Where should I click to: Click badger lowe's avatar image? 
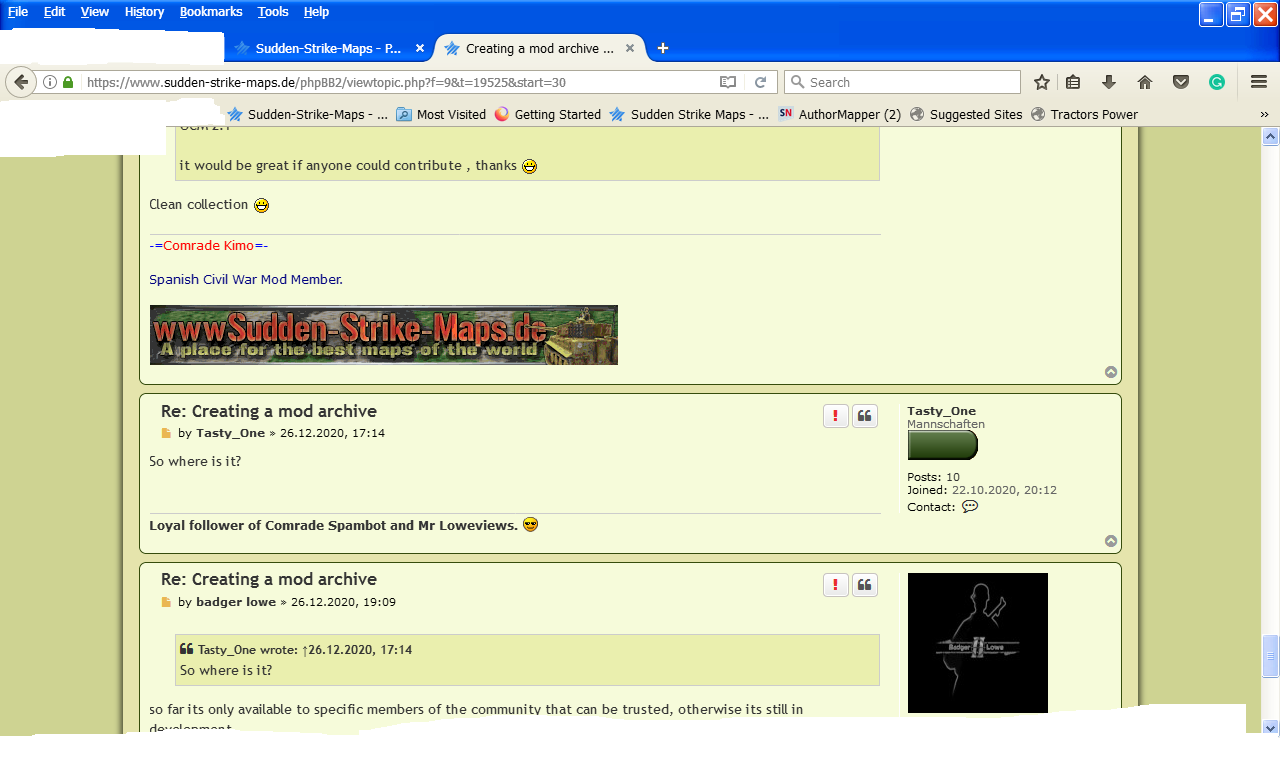978,643
